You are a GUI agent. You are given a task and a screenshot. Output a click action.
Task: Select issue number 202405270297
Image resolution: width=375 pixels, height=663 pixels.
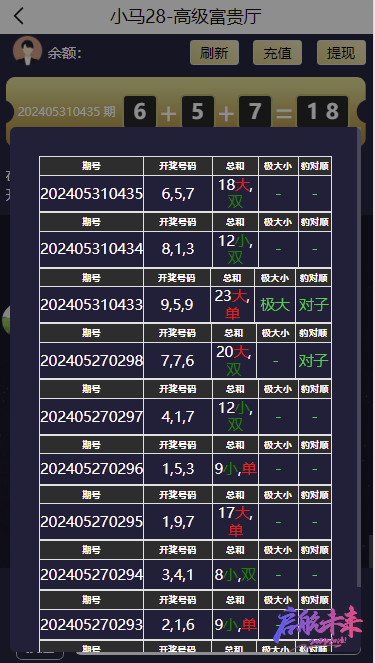91,417
